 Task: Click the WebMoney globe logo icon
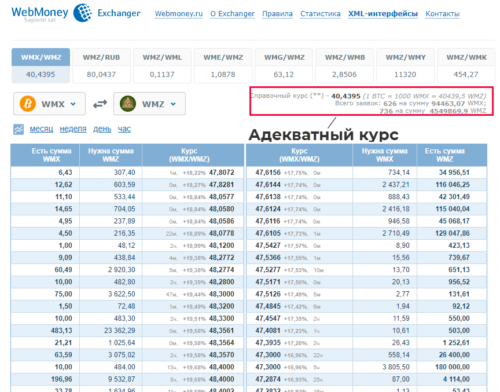pos(82,13)
